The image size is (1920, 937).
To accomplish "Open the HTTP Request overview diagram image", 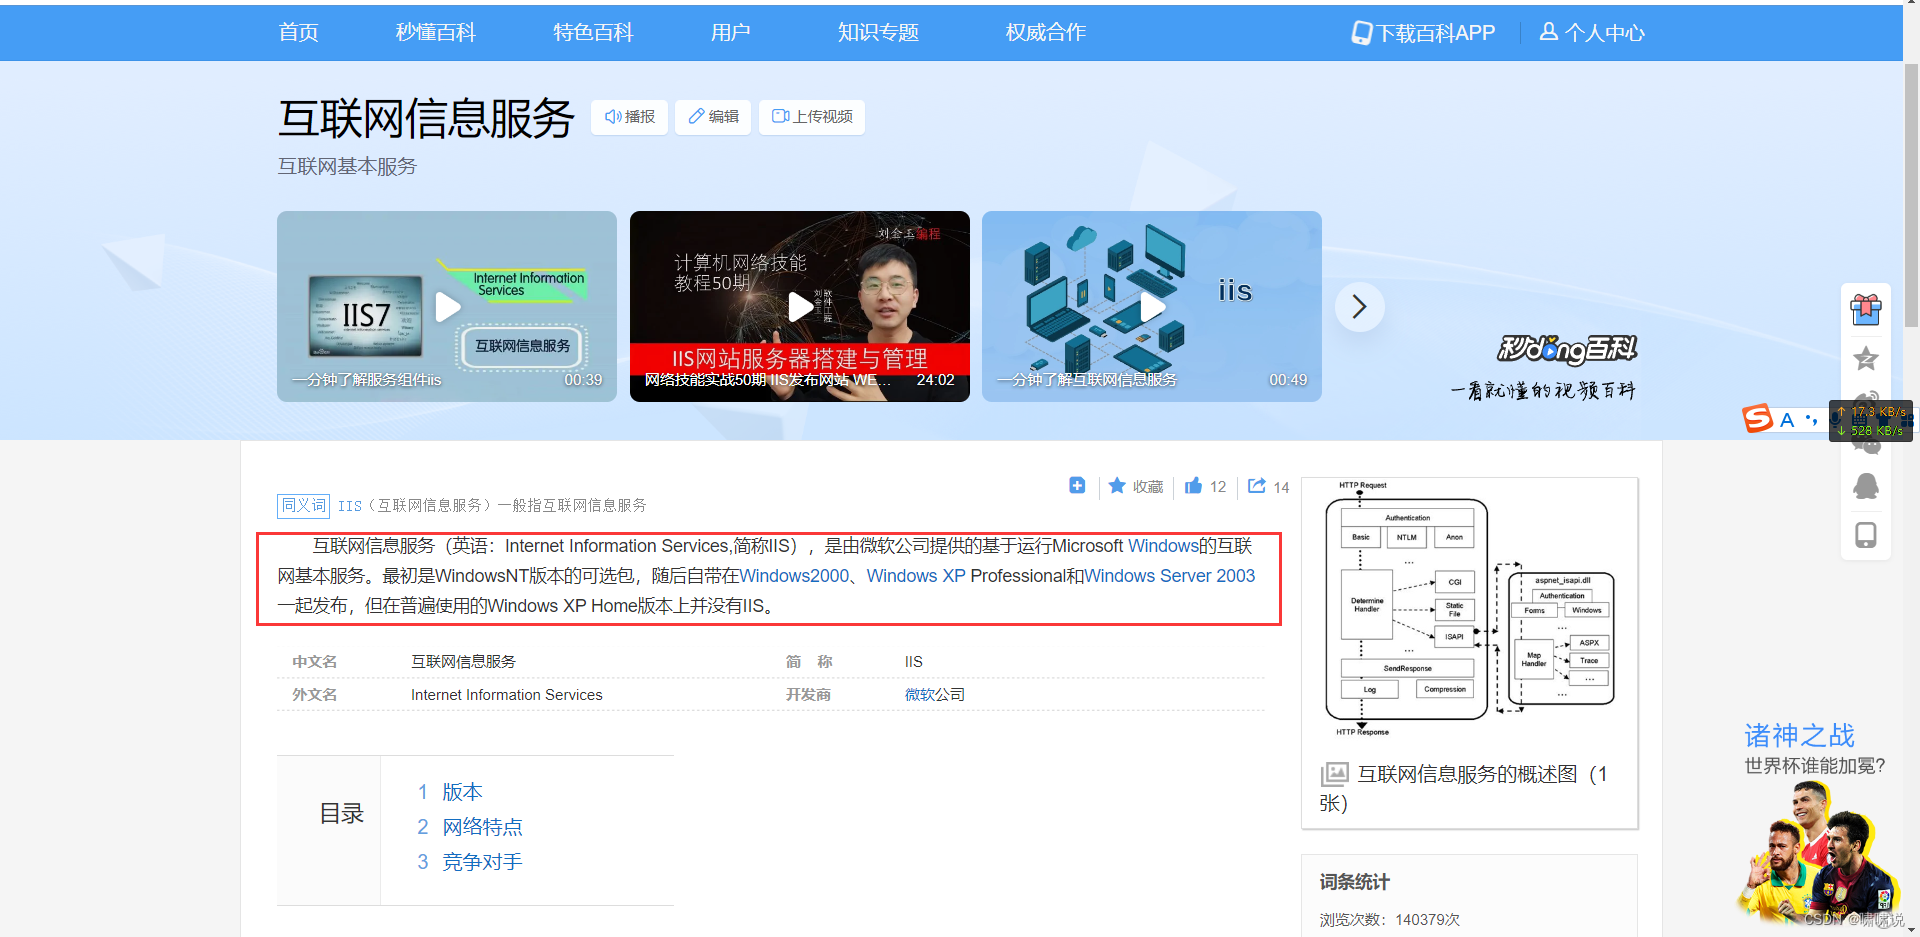I will [1469, 610].
